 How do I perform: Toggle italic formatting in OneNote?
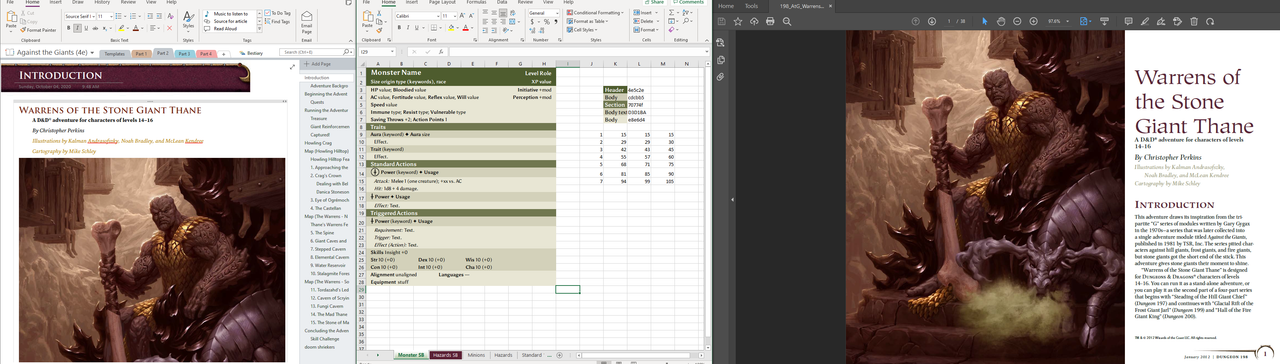pyautogui.click(x=77, y=28)
